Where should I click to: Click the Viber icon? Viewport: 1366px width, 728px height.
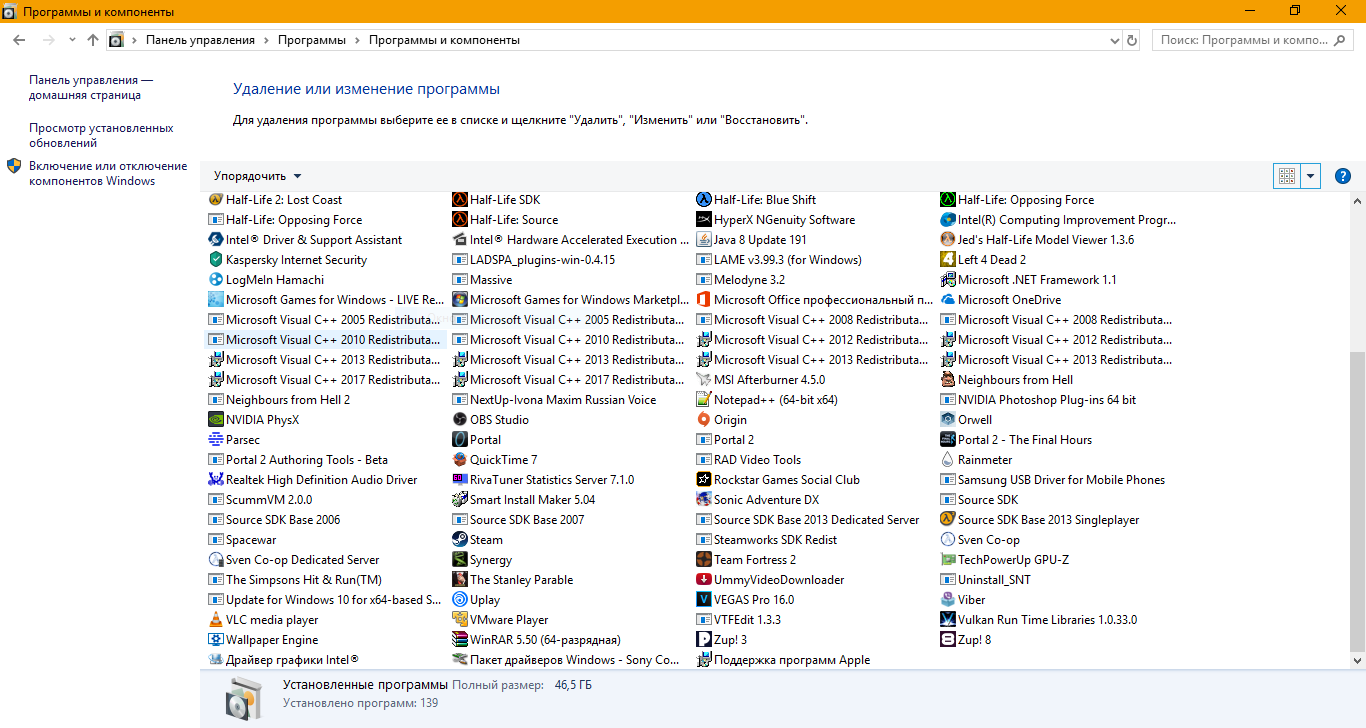948,600
